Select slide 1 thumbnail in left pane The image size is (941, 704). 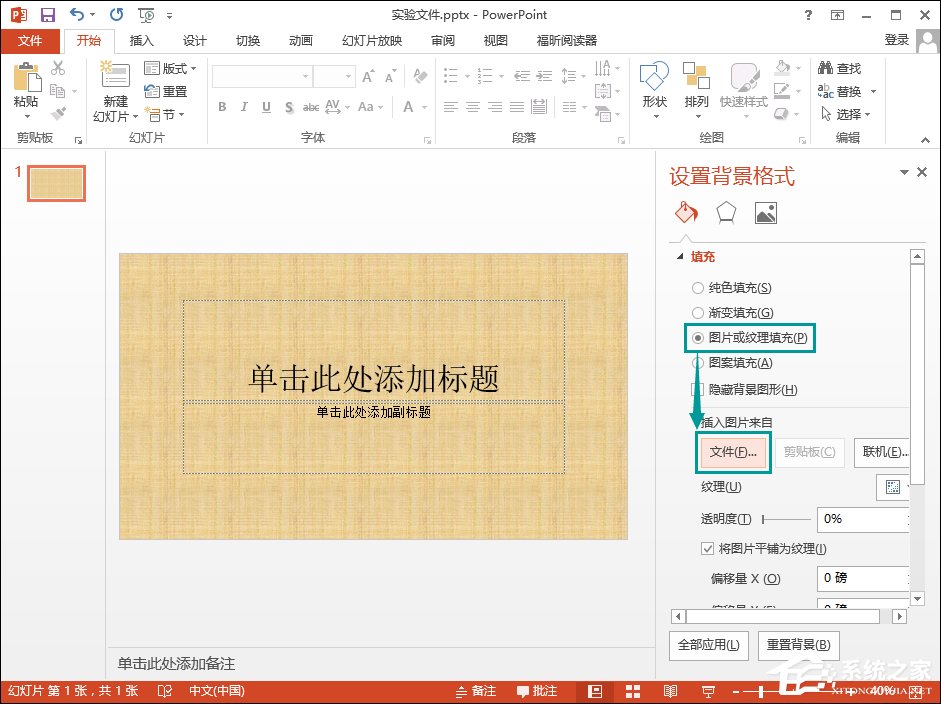tap(55, 183)
